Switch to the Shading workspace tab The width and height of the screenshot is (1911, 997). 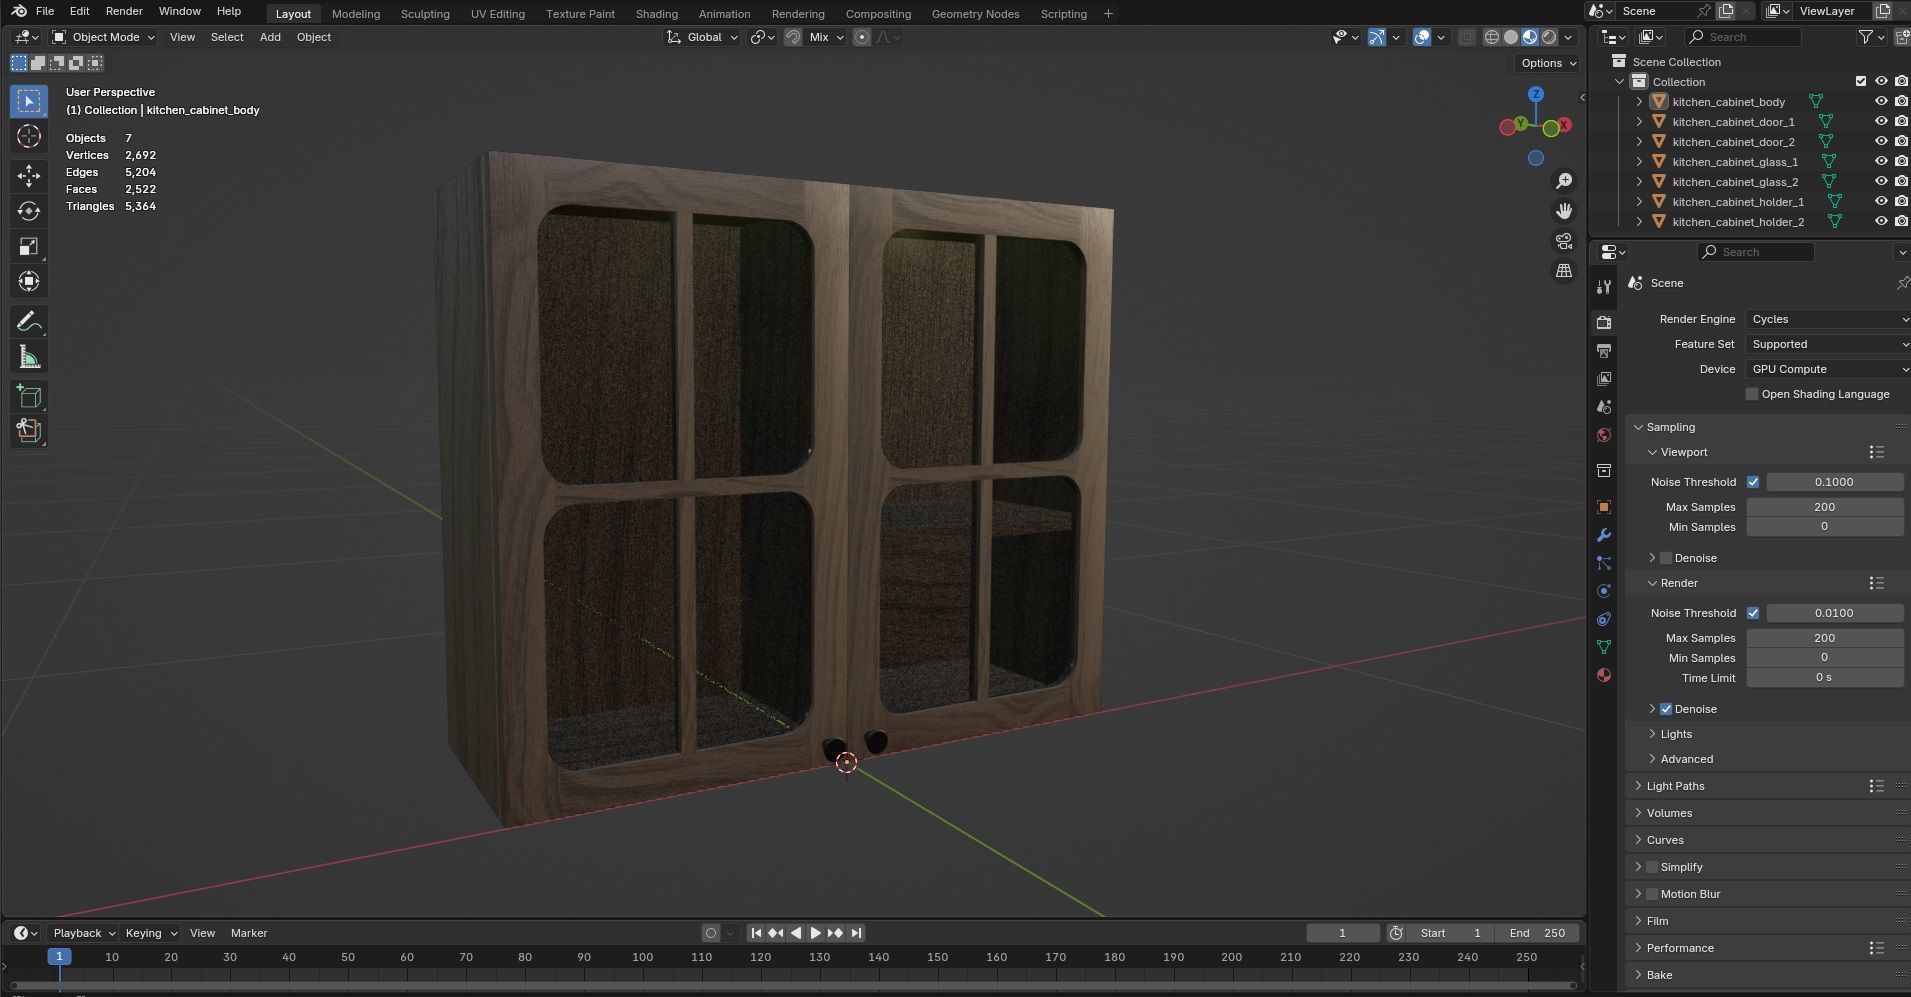click(657, 14)
